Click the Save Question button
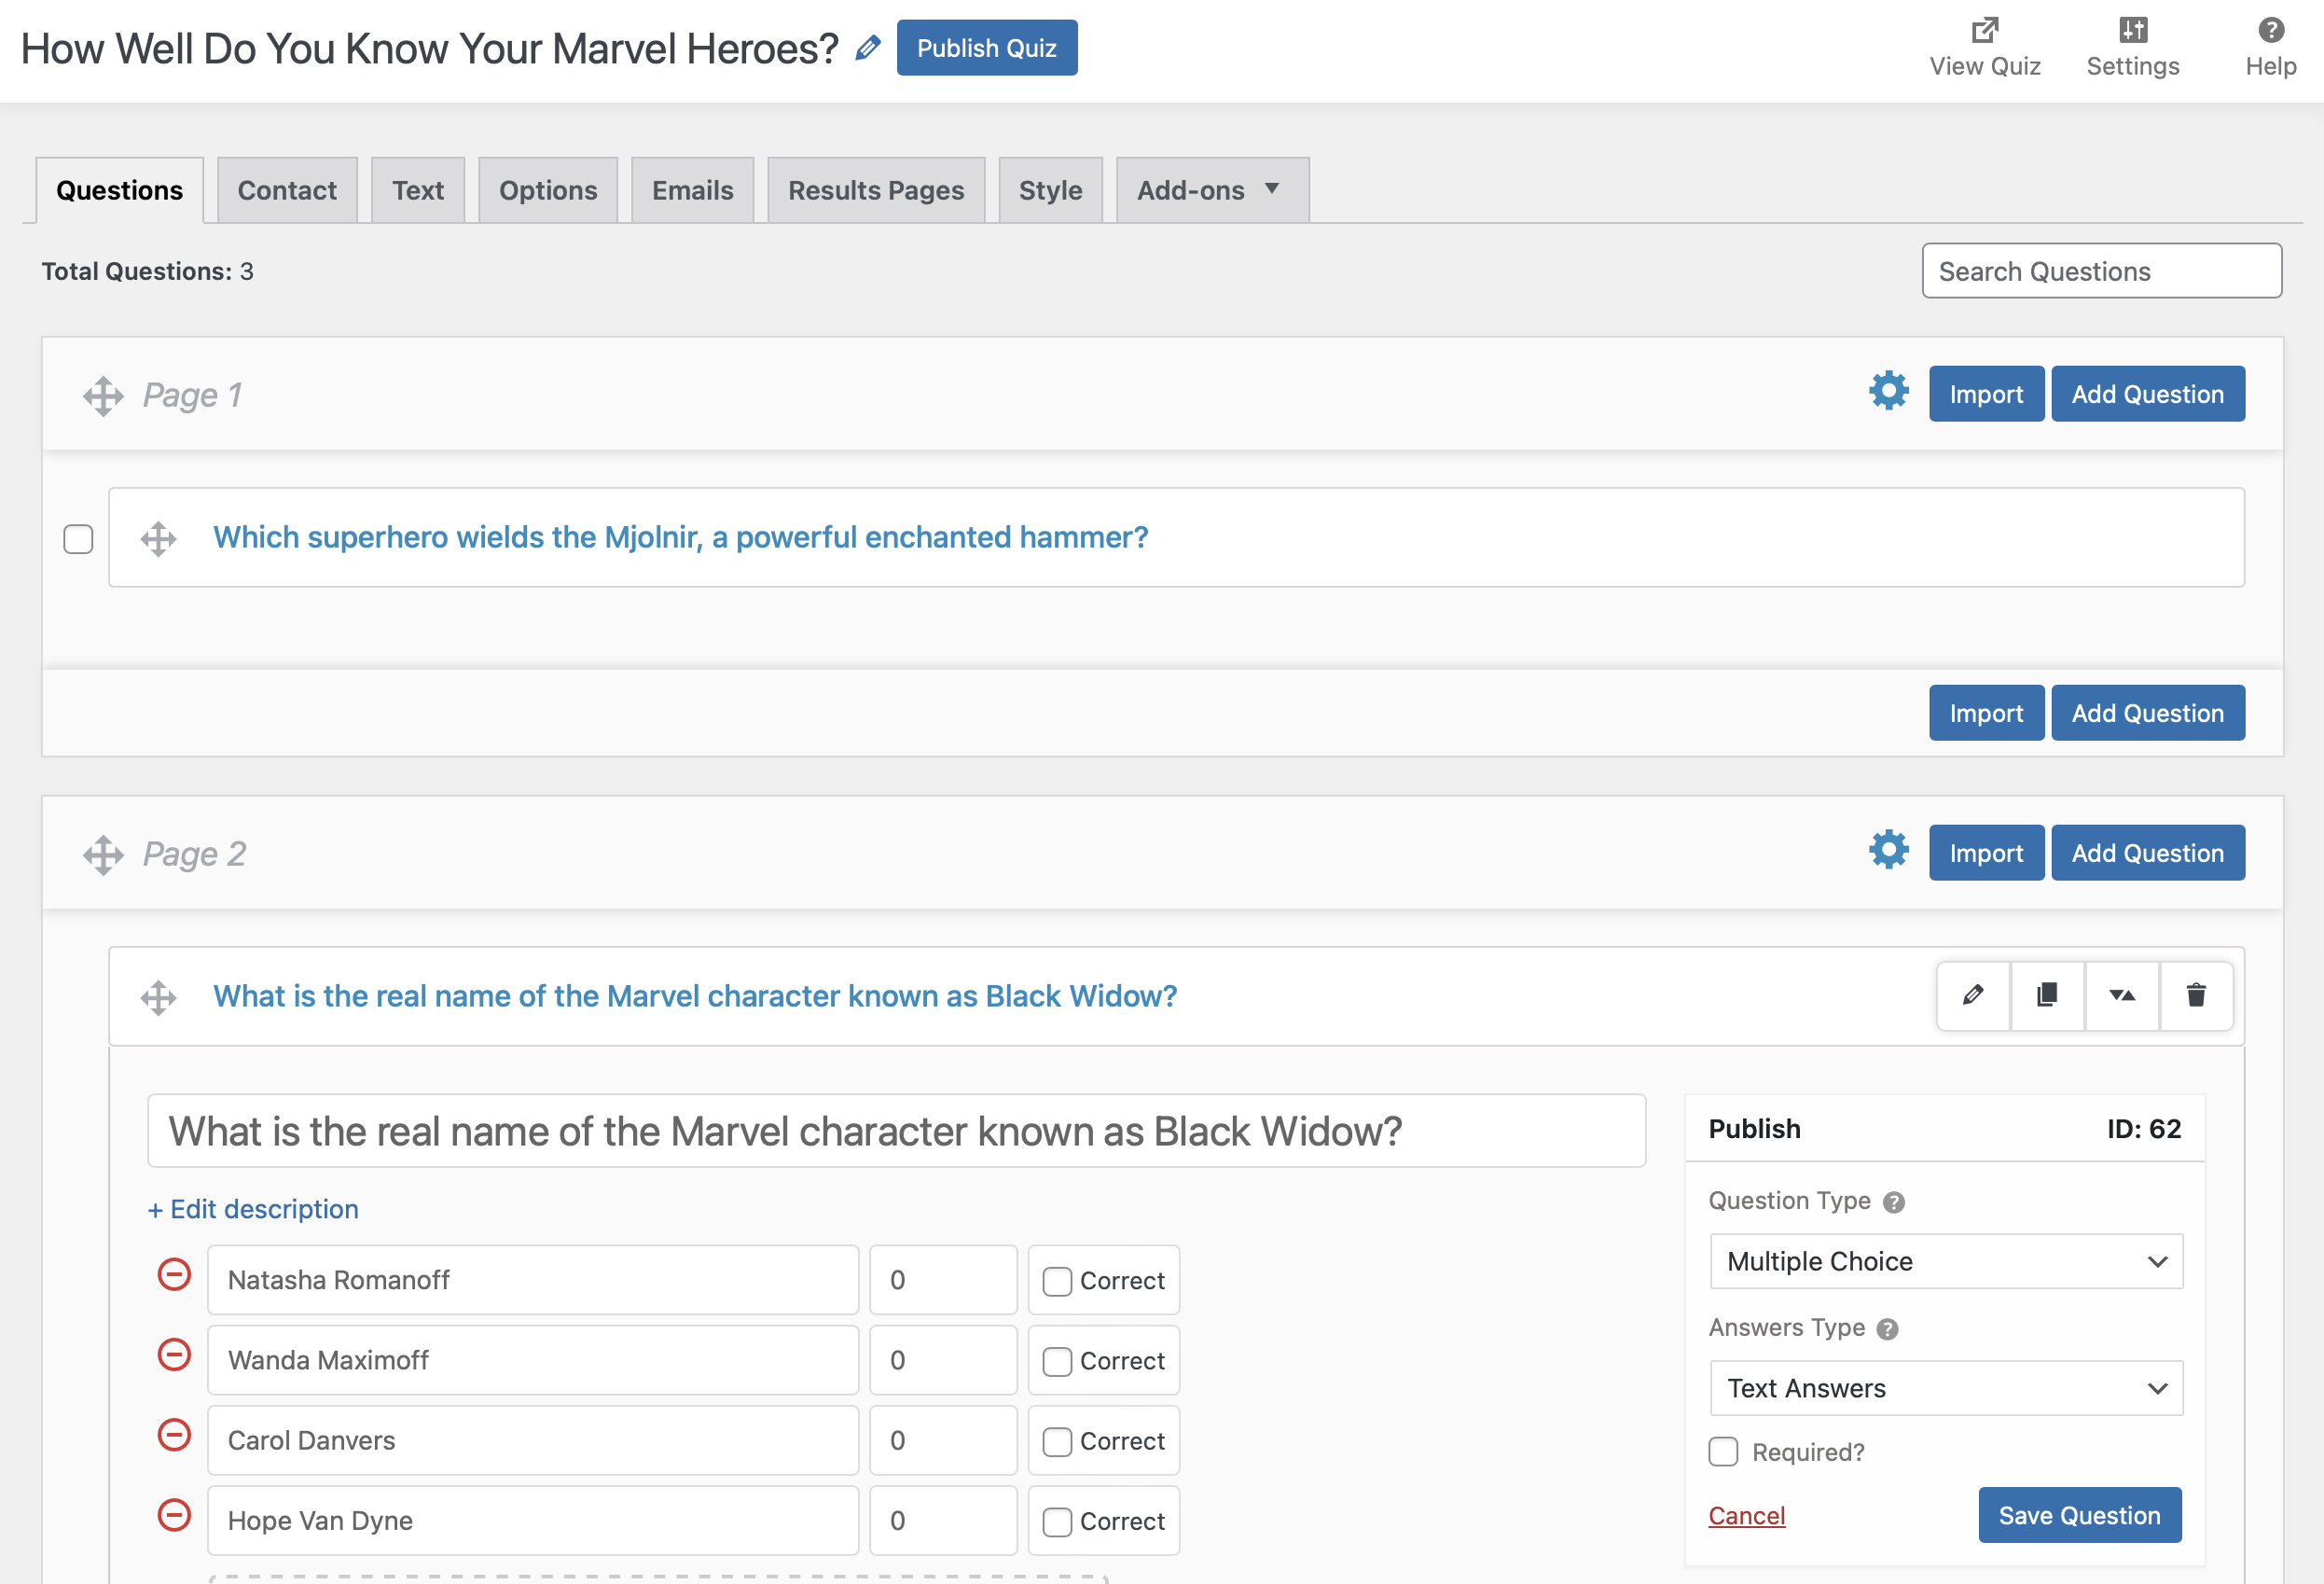The height and width of the screenshot is (1584, 2324). pos(2079,1513)
